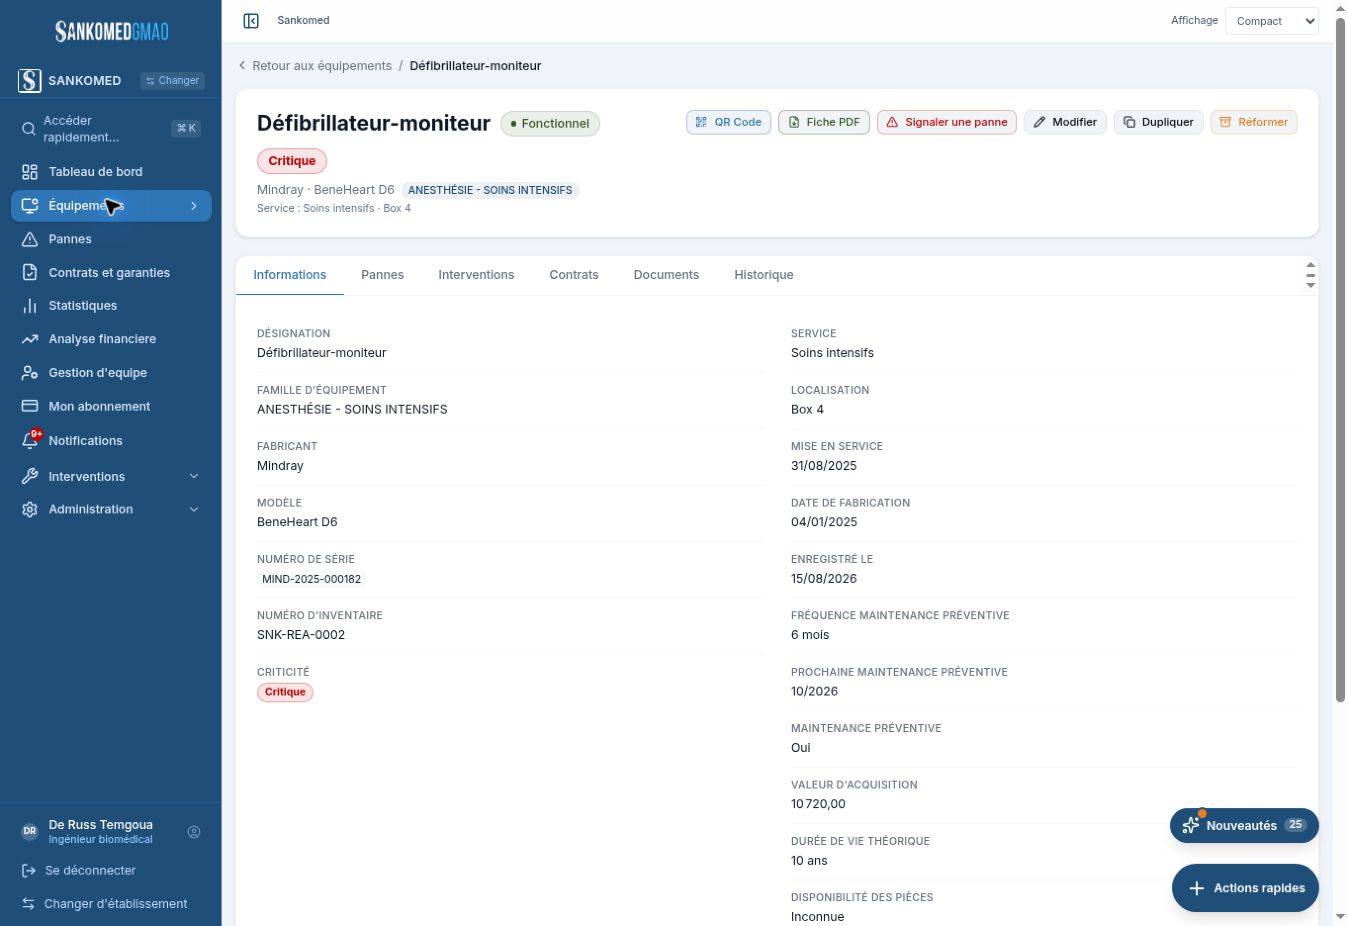1348x926 pixels.
Task: Expand the Administration sidebar submenu
Action: (x=194, y=510)
